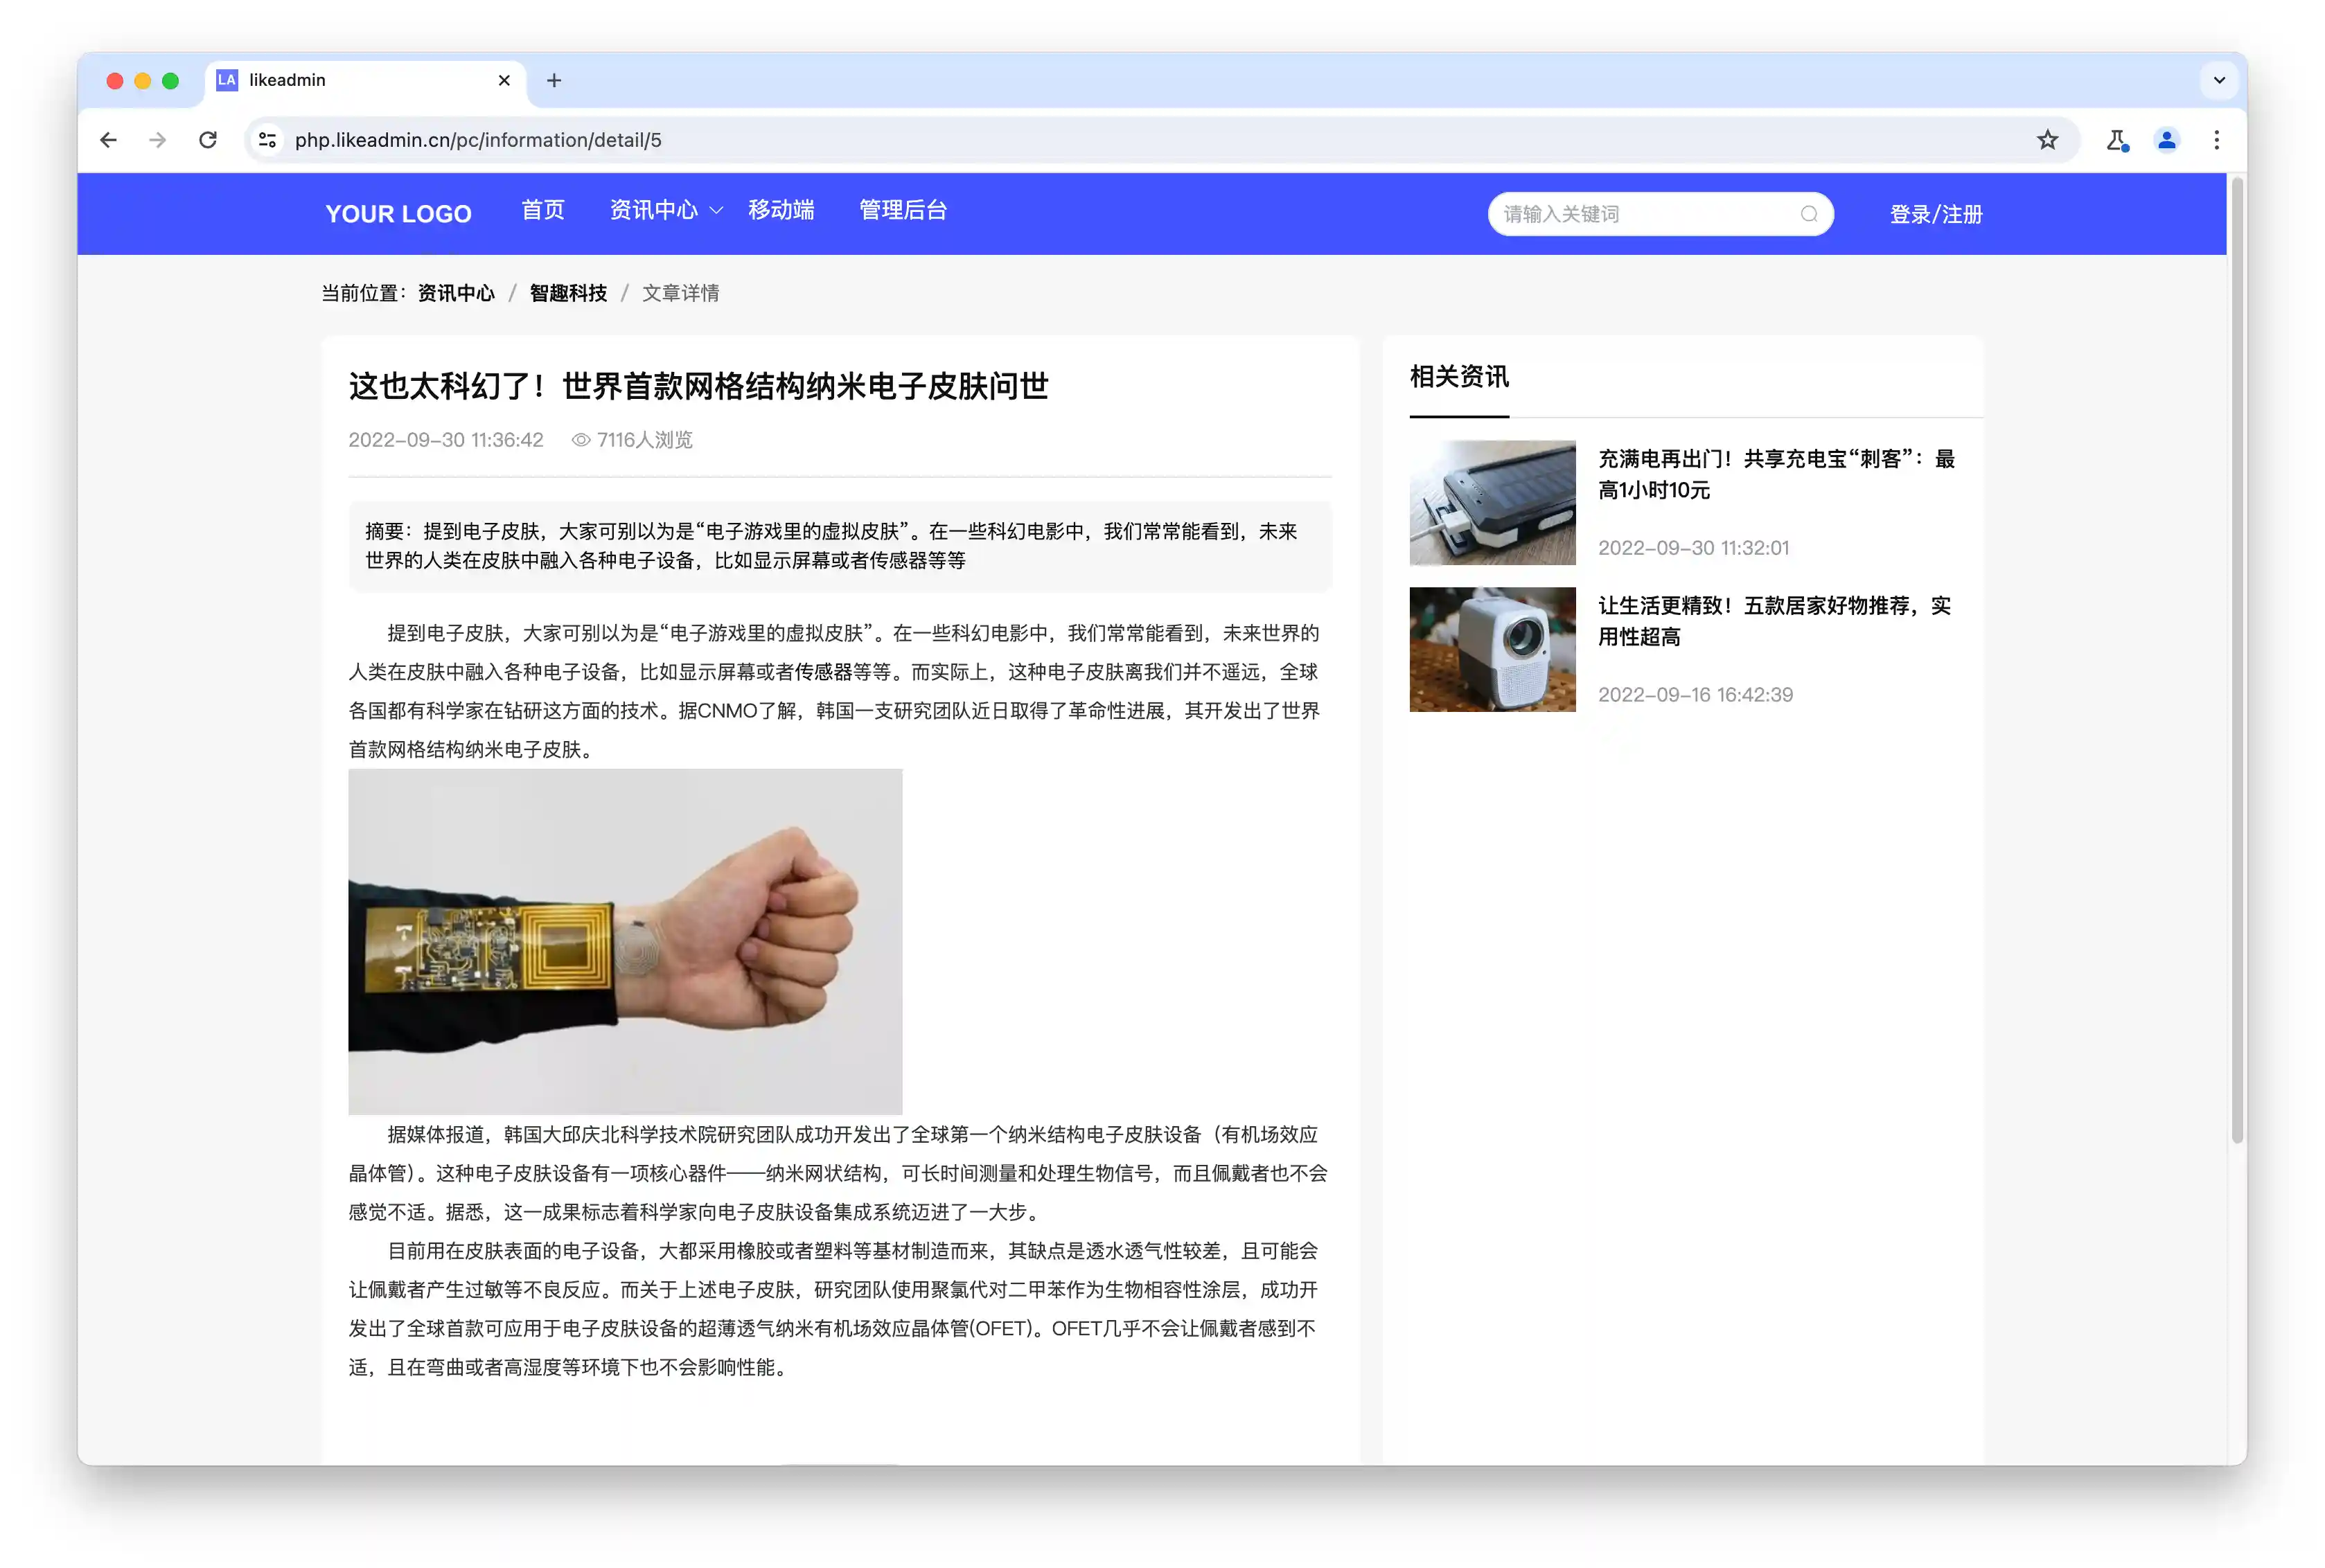Open the power bank article thumbnail
The width and height of the screenshot is (2325, 1568).
1492,503
